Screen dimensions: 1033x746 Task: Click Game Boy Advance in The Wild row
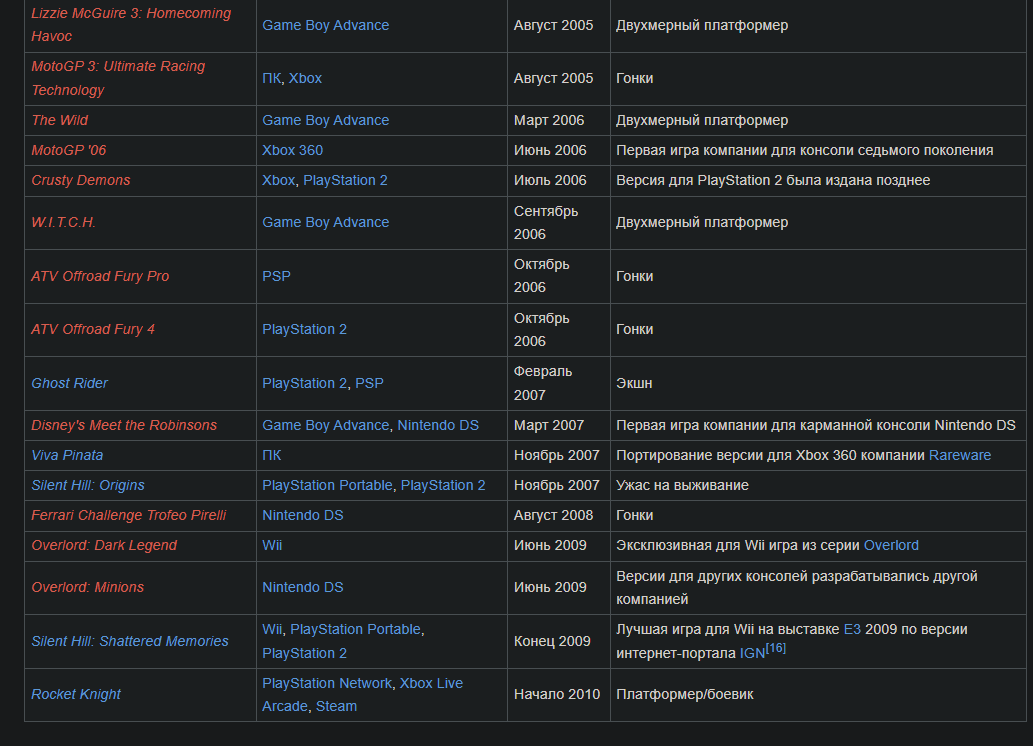coord(325,120)
